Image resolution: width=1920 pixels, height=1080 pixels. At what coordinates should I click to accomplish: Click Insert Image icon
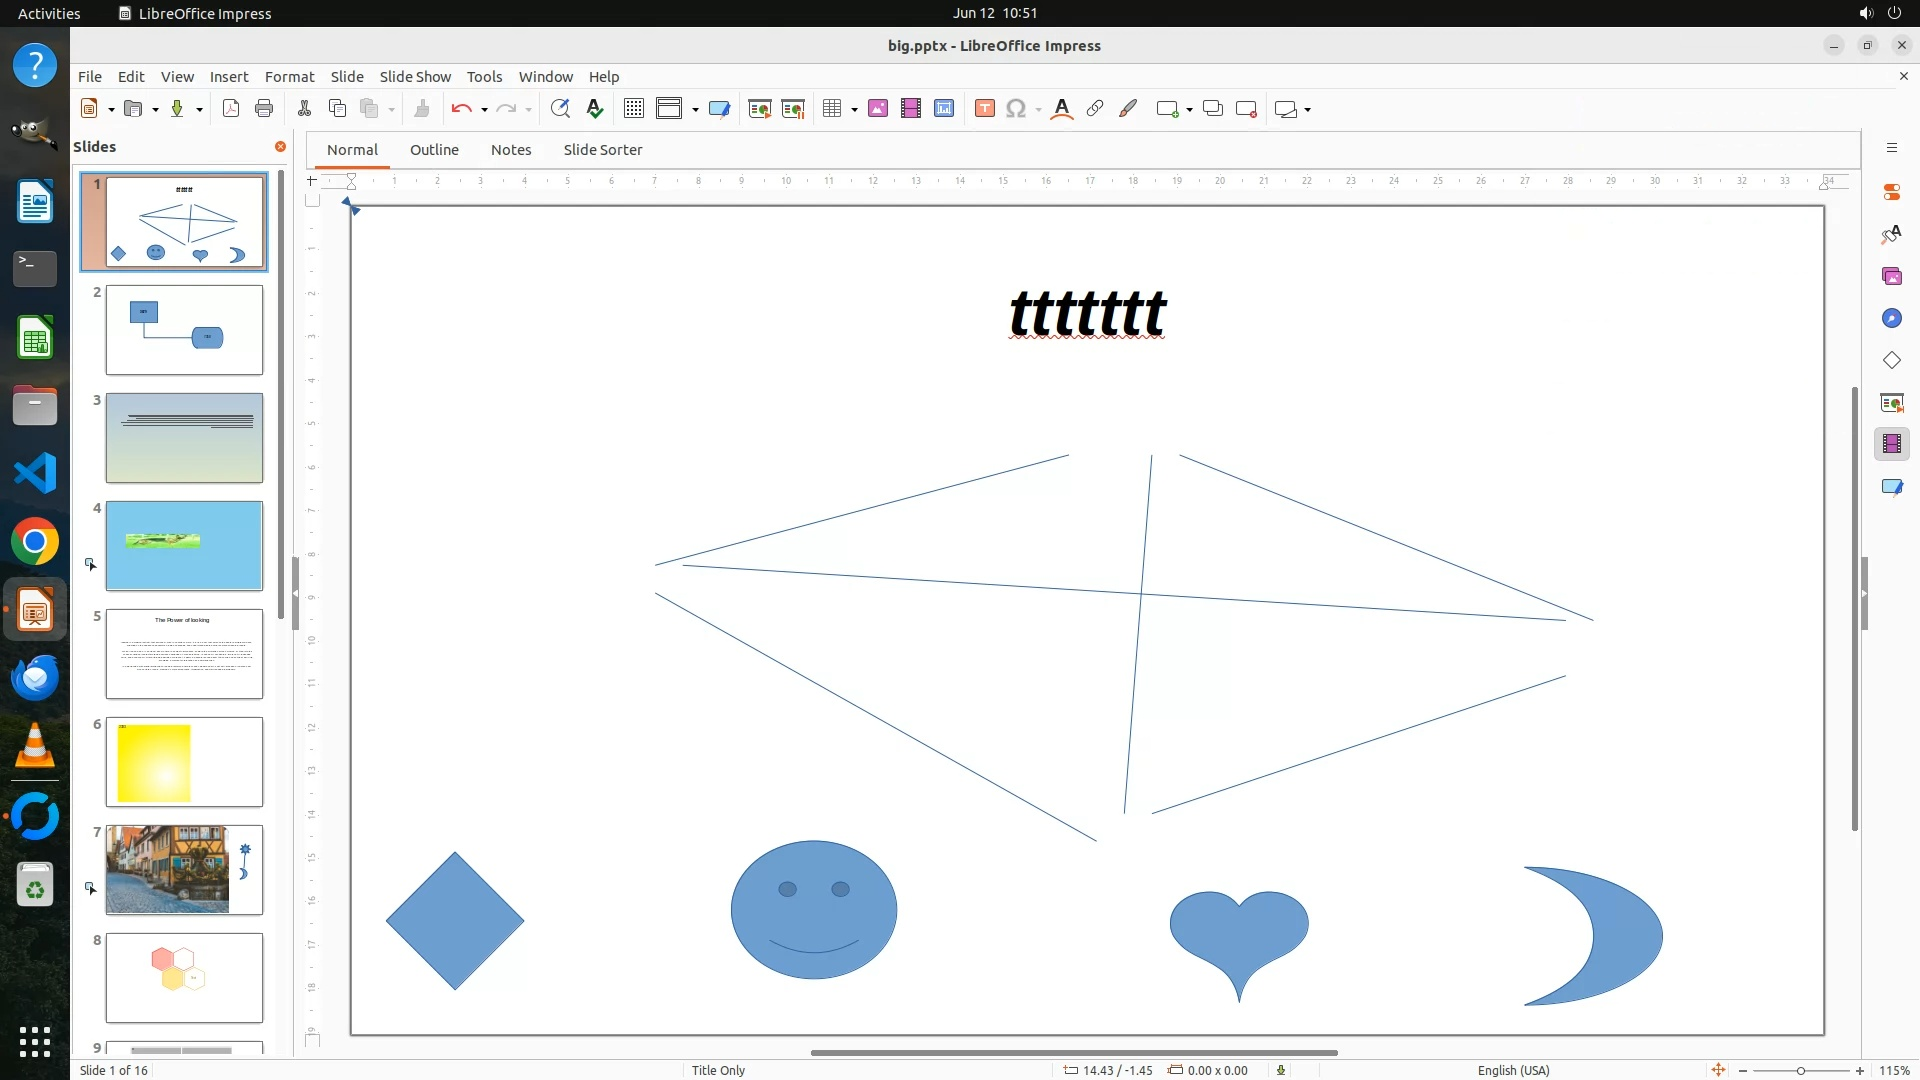tap(878, 109)
